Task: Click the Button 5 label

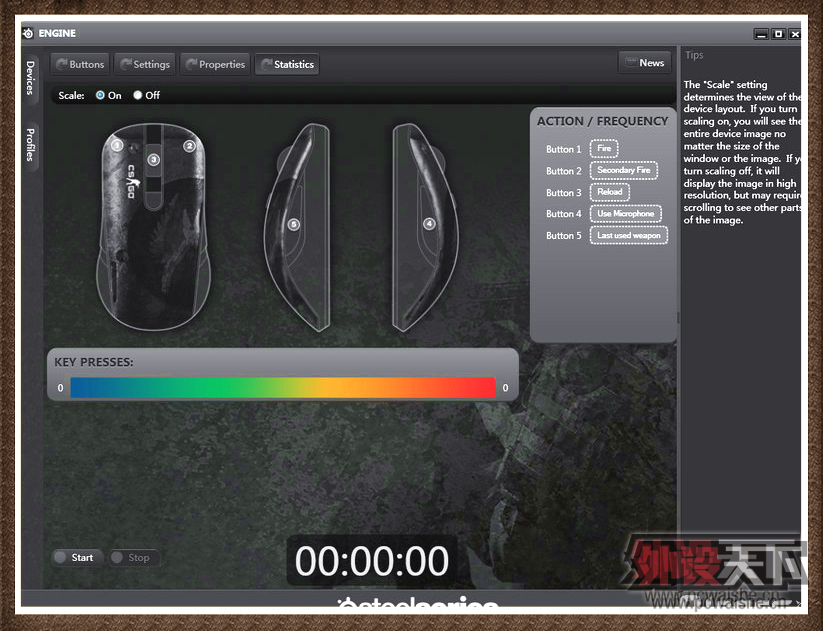Action: coord(564,236)
